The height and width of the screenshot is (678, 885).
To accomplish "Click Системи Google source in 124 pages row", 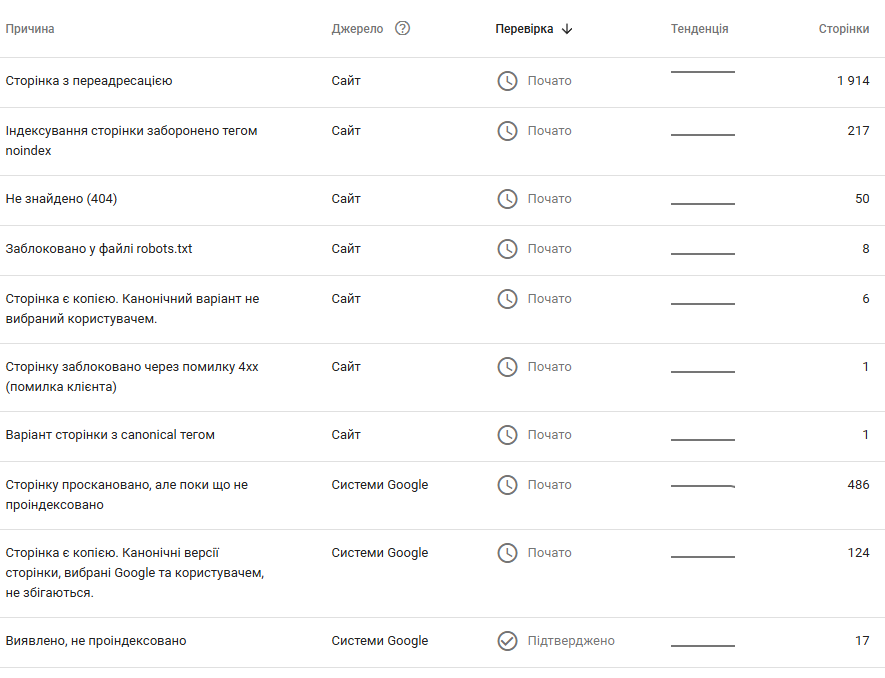I will [x=379, y=553].
